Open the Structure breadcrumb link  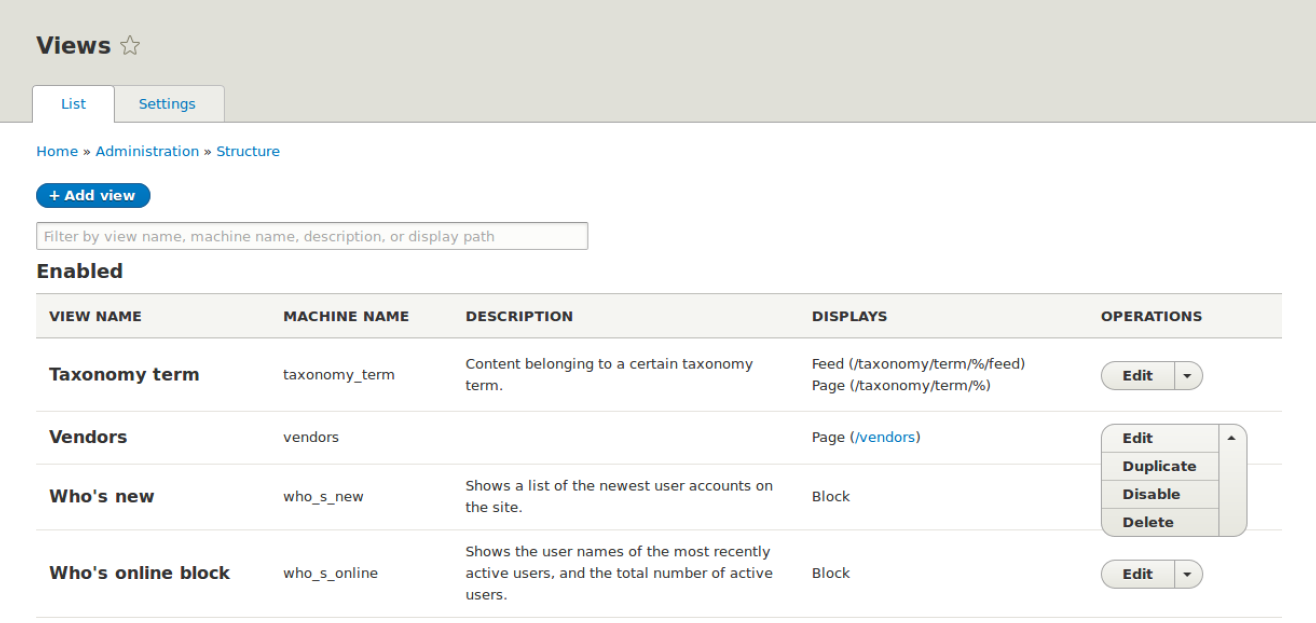click(248, 151)
